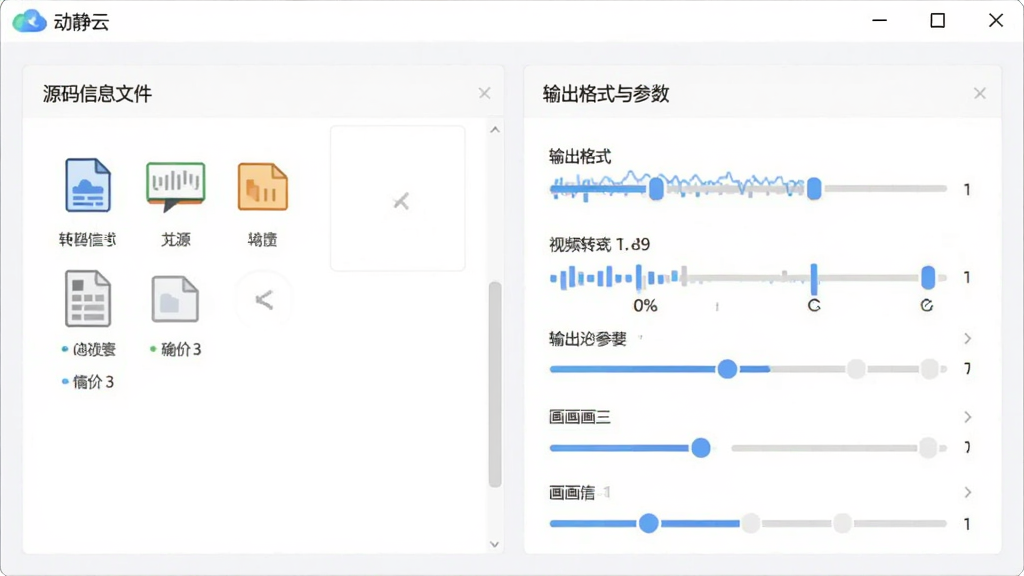Click the X inside the empty preview box
Viewport: 1024px width, 576px height.
(x=401, y=201)
